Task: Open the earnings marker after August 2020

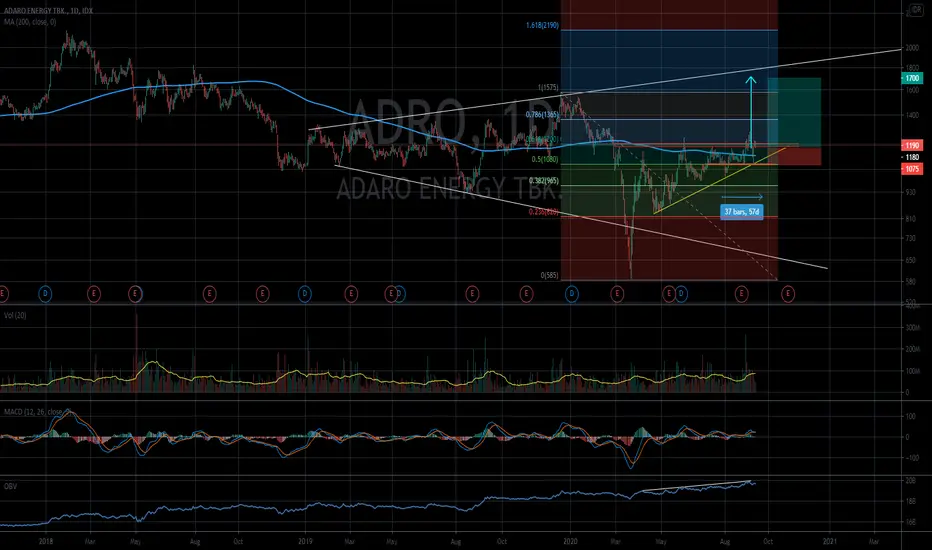Action: coord(741,293)
